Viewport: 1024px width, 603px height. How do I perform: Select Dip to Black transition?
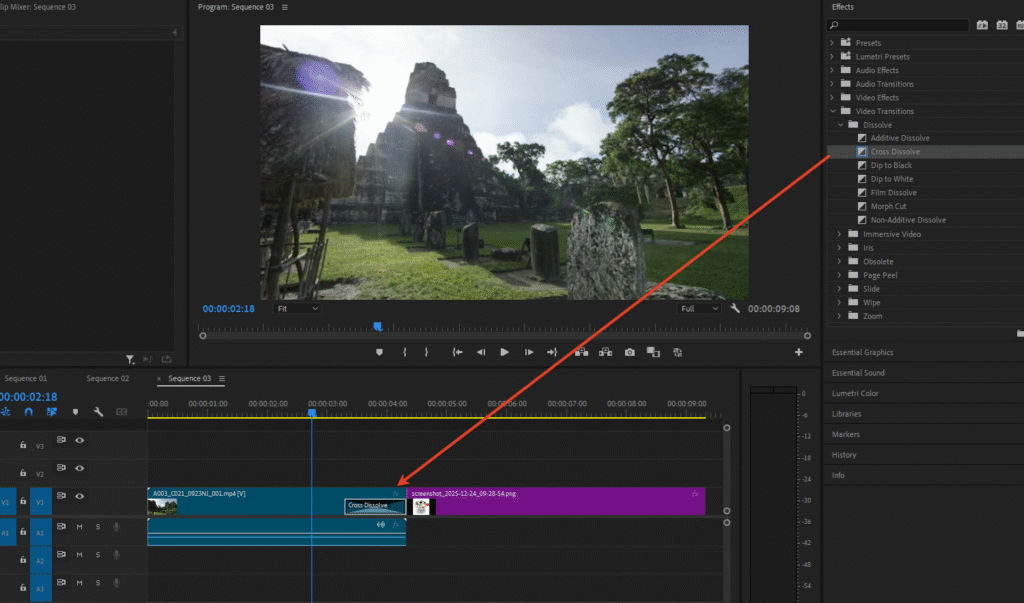(891, 165)
